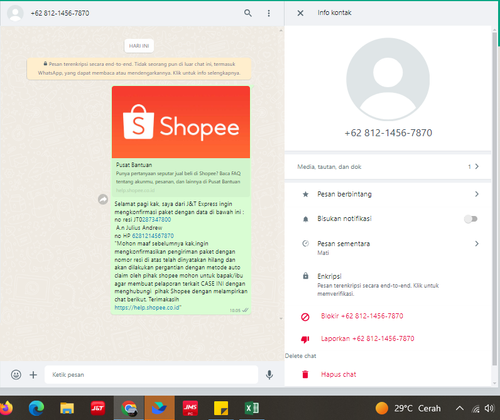
Task: Open the large profile picture in contact info
Action: tap(388, 79)
